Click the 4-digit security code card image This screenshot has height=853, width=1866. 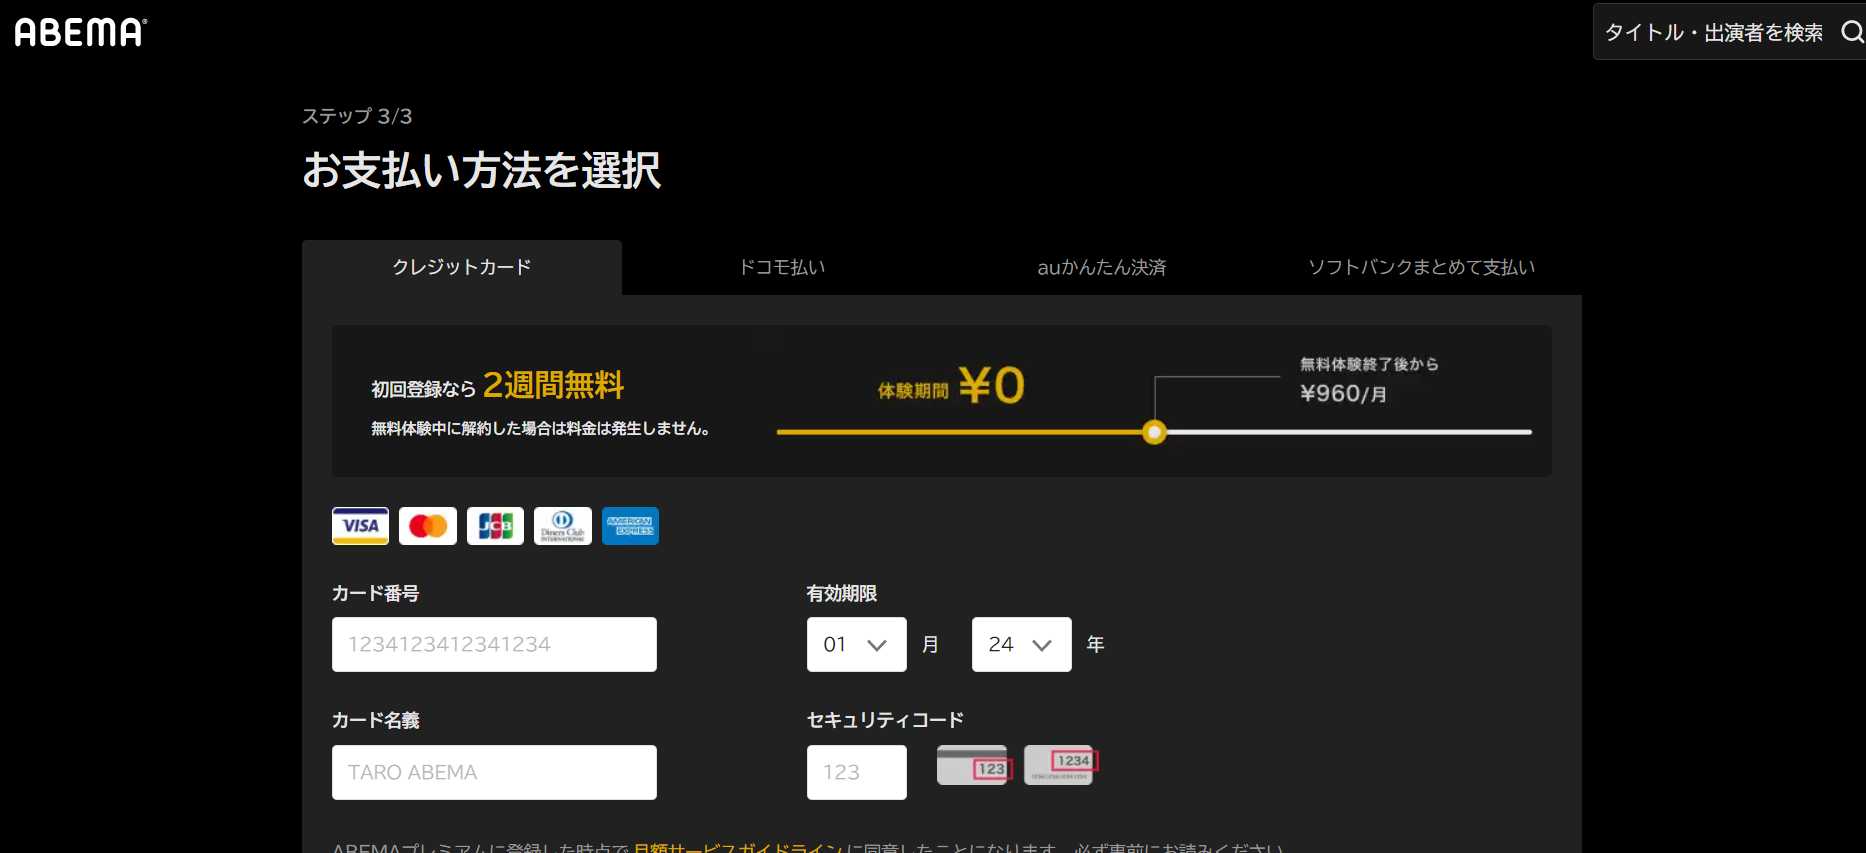pos(1061,765)
